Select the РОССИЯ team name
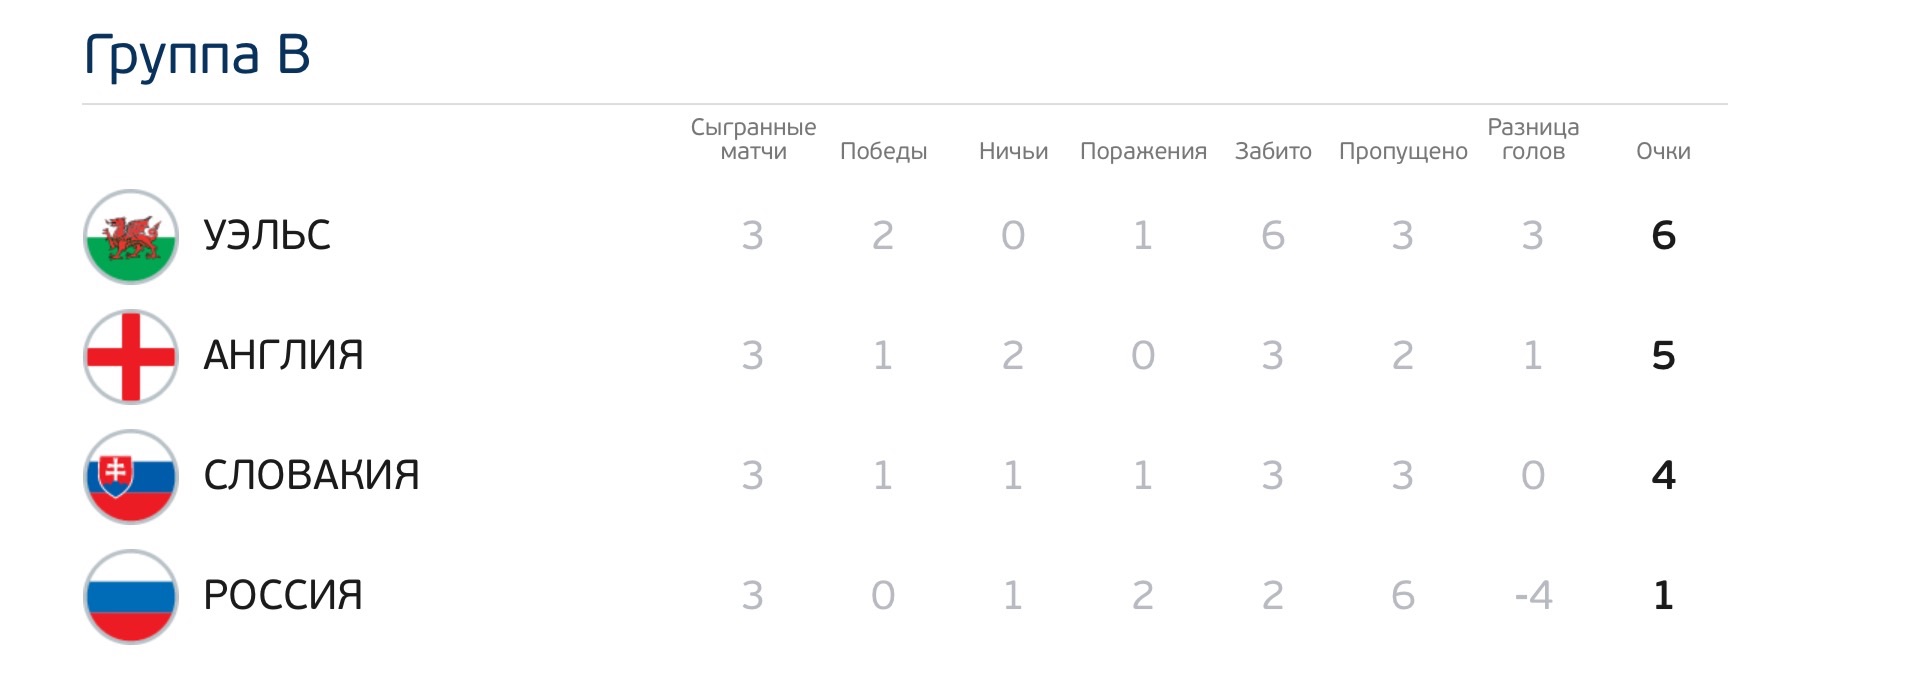Viewport: 1907px width, 679px height. coord(283,596)
